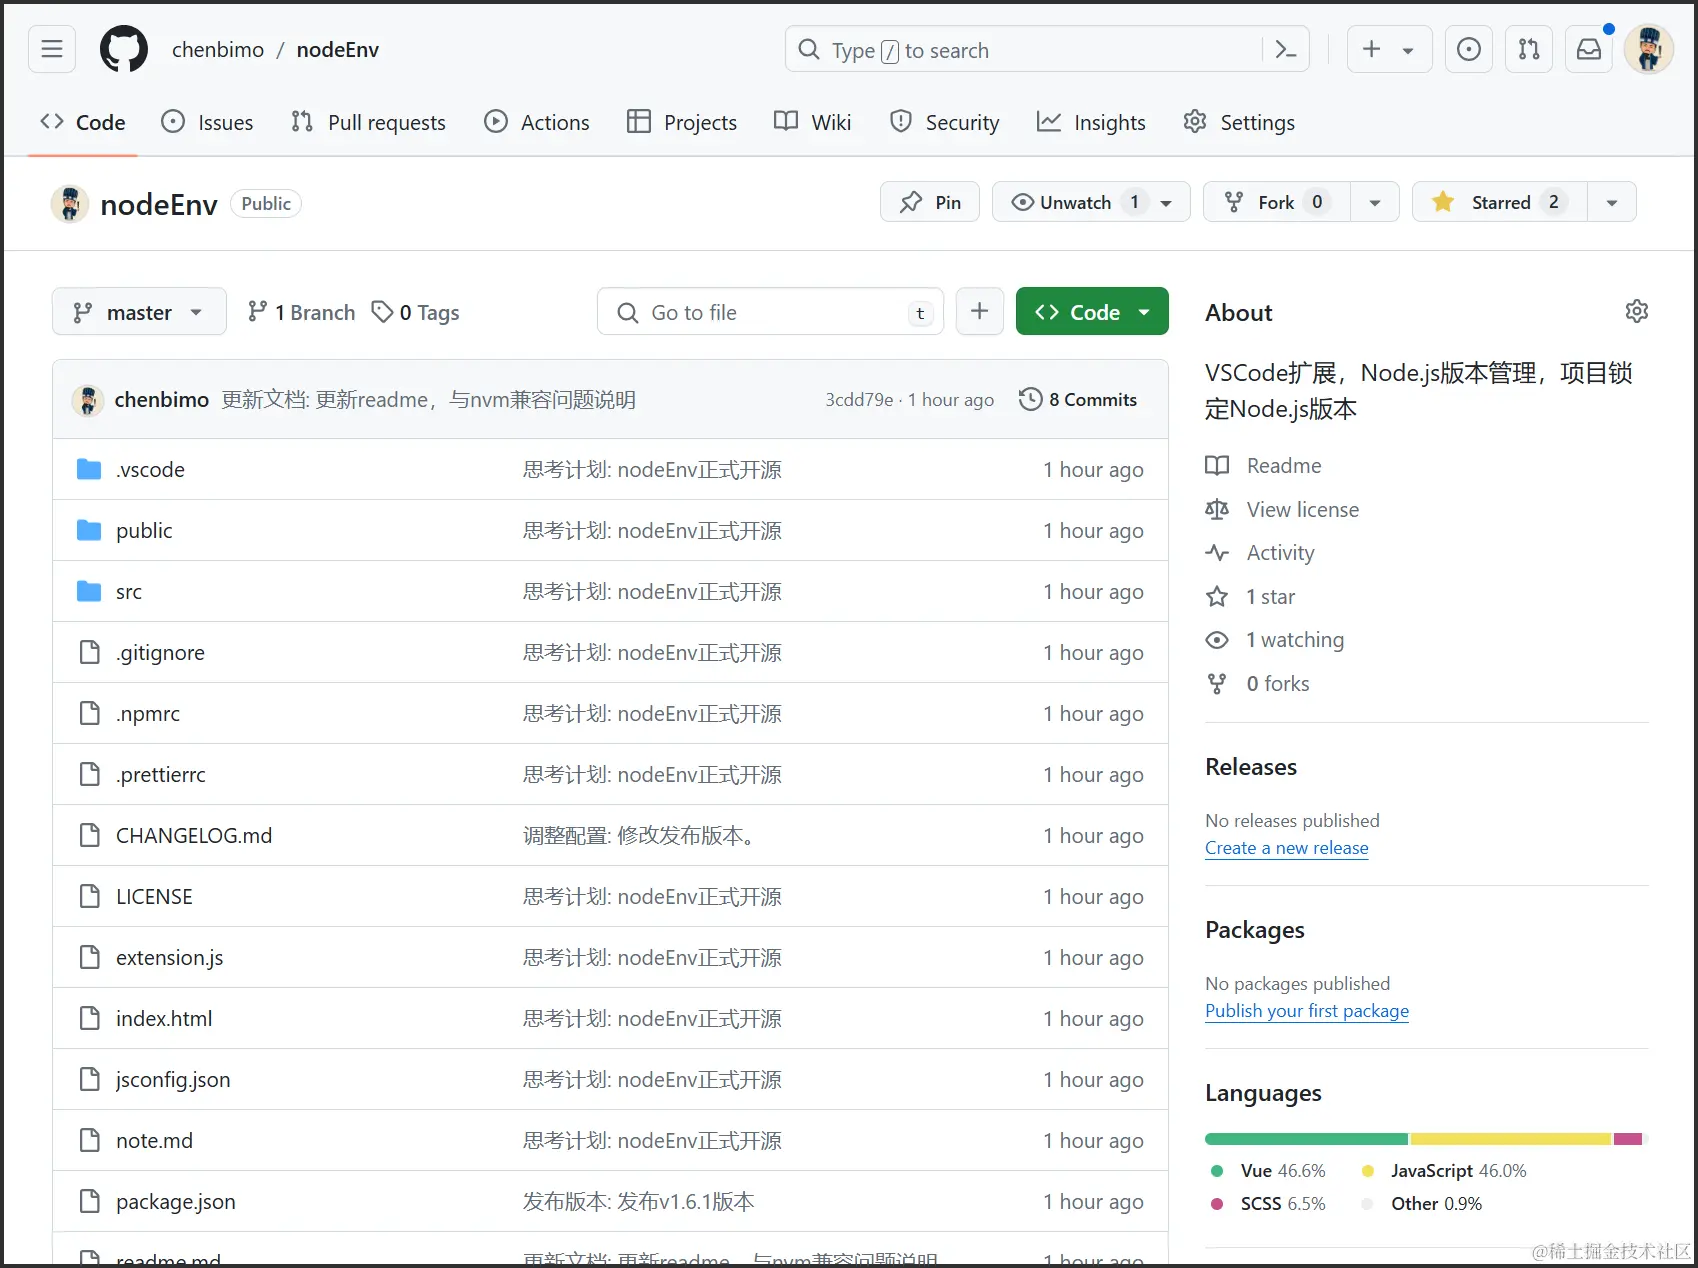Click Publish your first package link

tap(1307, 1010)
